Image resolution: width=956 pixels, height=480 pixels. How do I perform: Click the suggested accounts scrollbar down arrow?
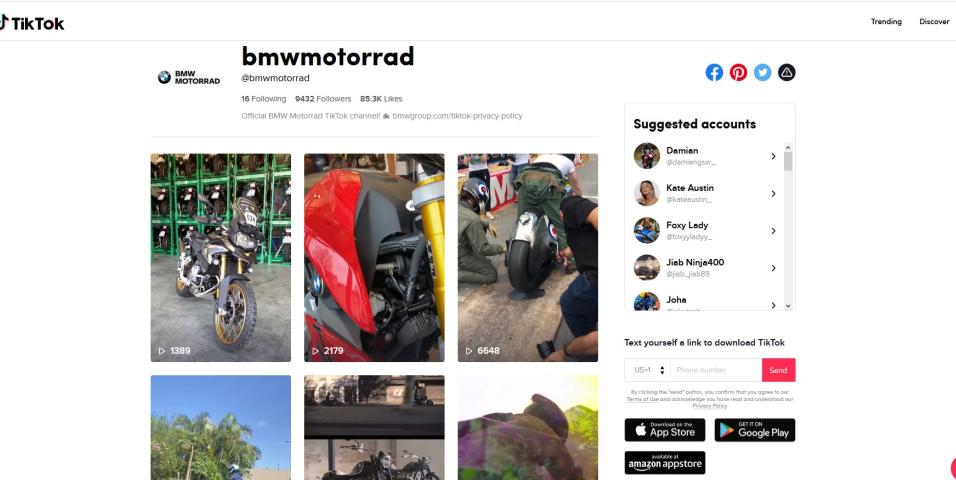pos(788,306)
